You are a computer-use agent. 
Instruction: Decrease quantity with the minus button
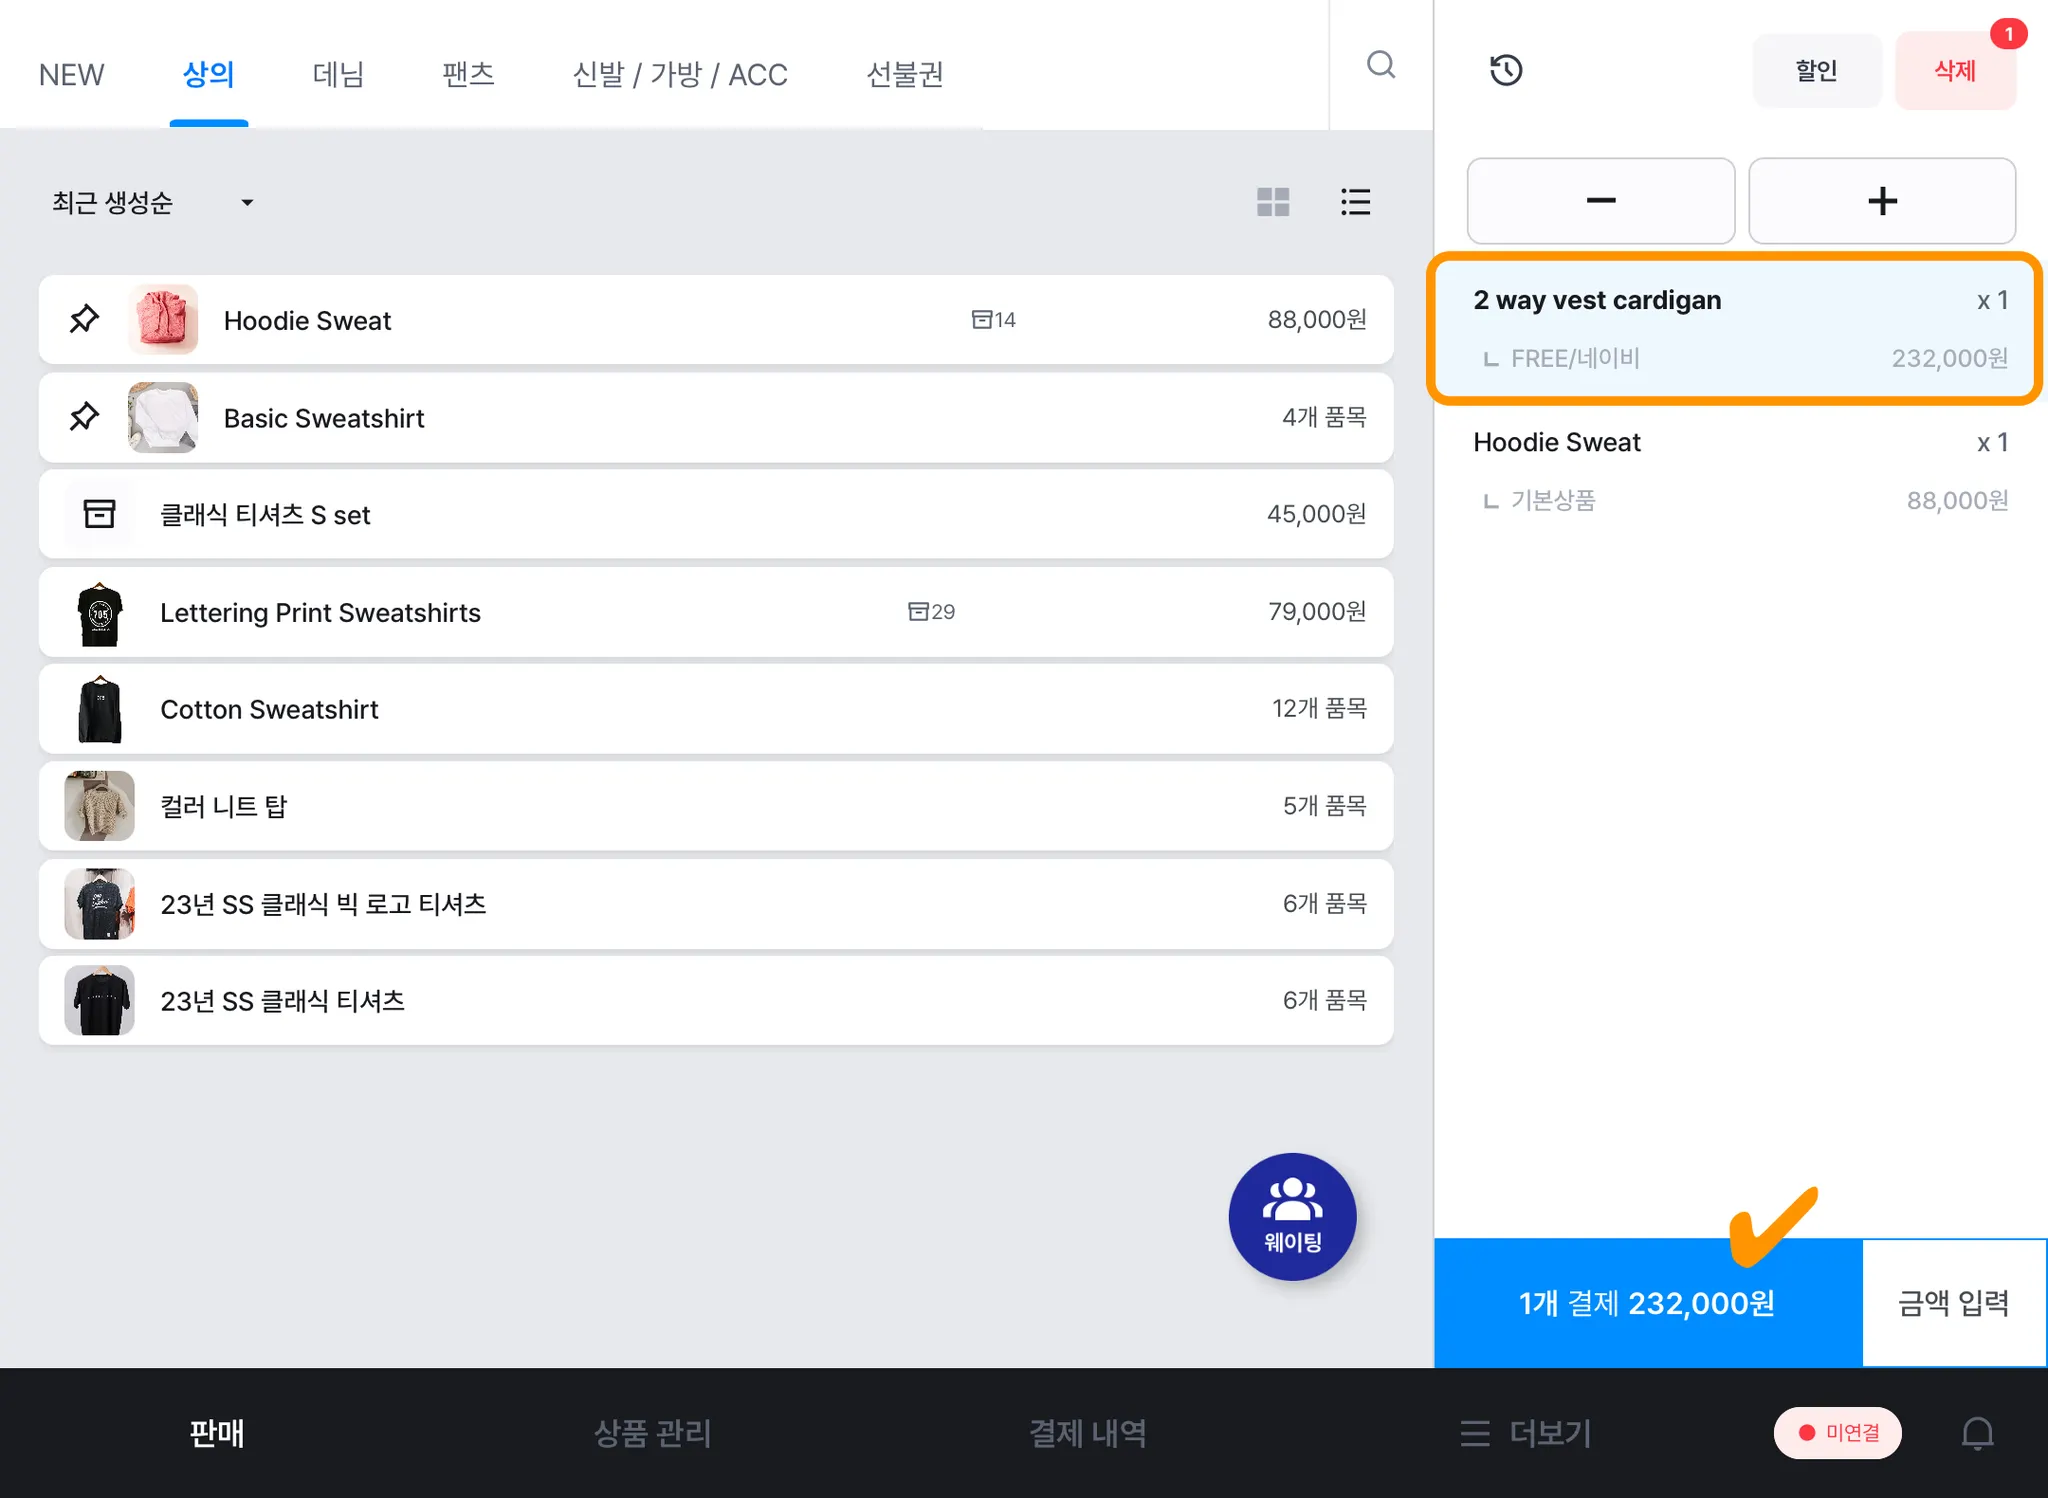click(1600, 201)
